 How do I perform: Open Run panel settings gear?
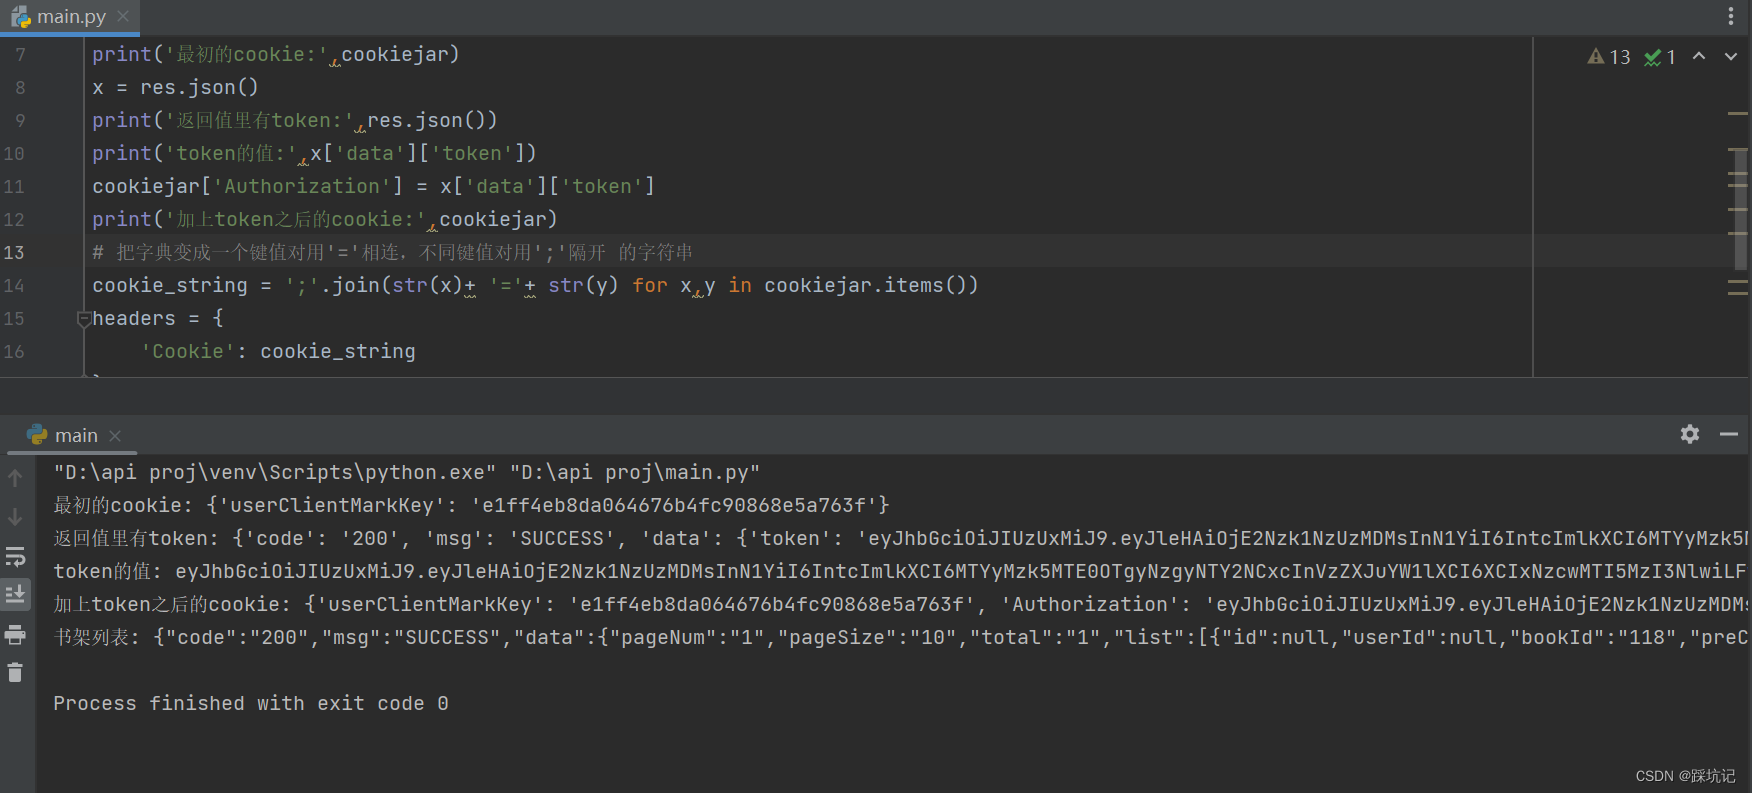(x=1690, y=434)
